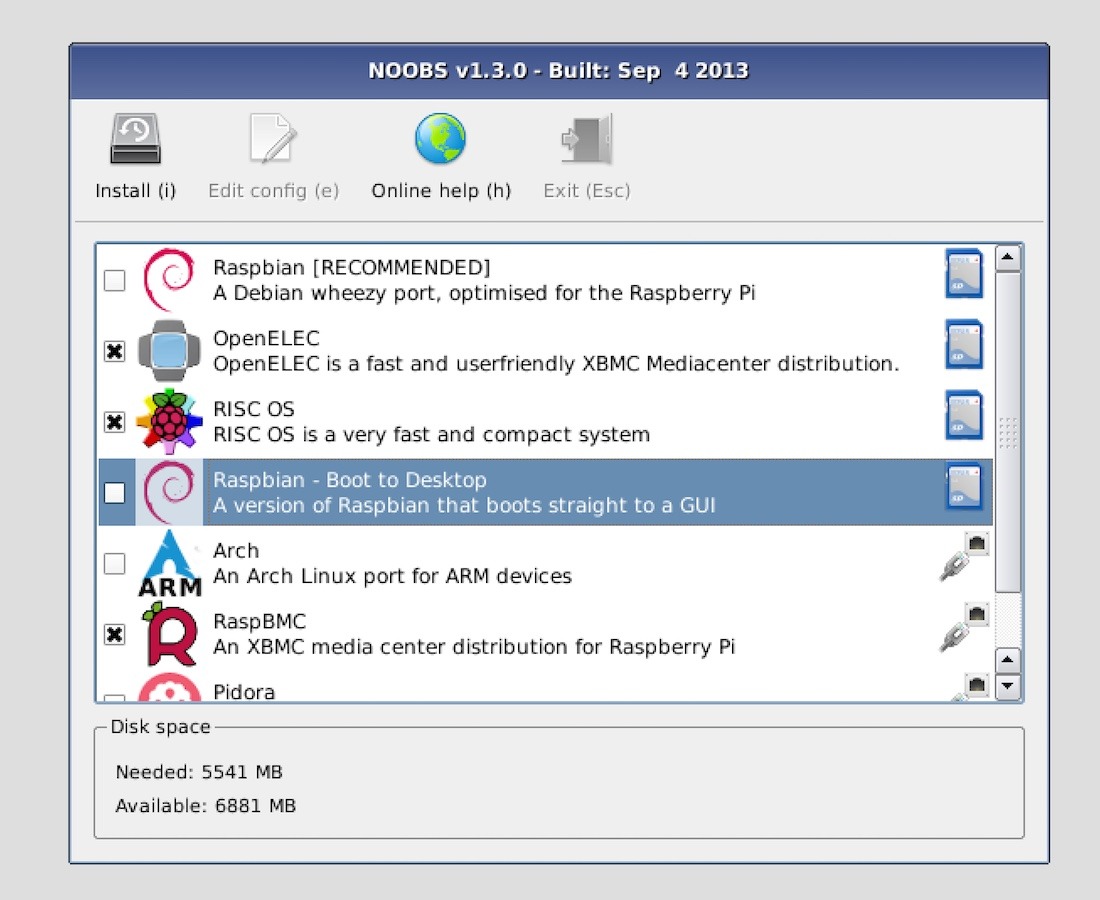Image resolution: width=1100 pixels, height=900 pixels.
Task: Click SD card icon in Raspbian [RECOMMENDED] row
Action: pyautogui.click(x=964, y=274)
